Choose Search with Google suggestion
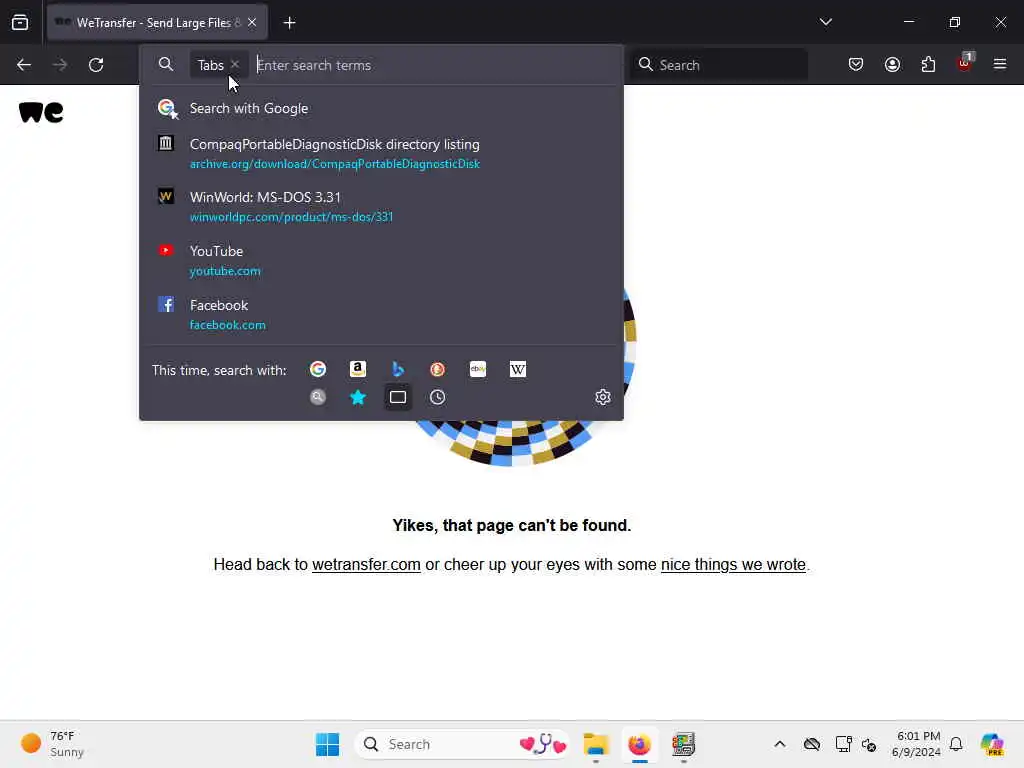 381,108
